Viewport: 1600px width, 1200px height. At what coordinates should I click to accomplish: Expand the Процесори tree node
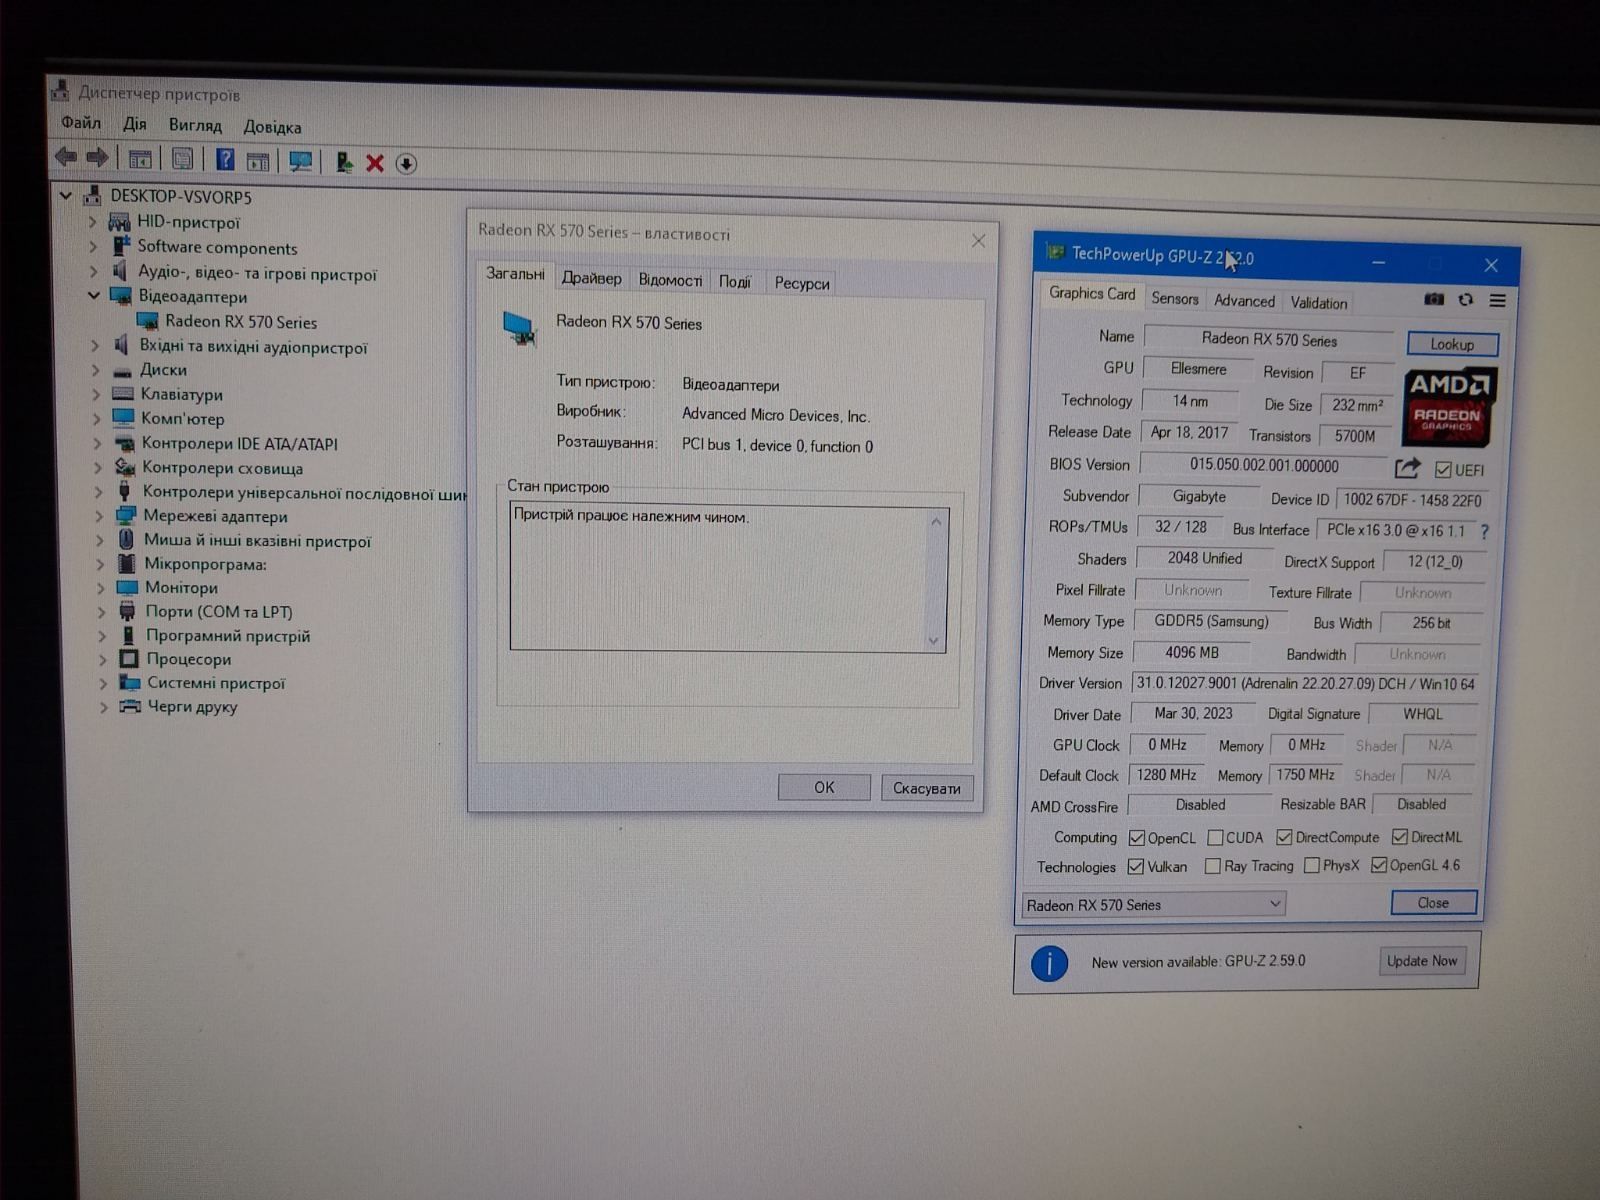click(x=102, y=659)
